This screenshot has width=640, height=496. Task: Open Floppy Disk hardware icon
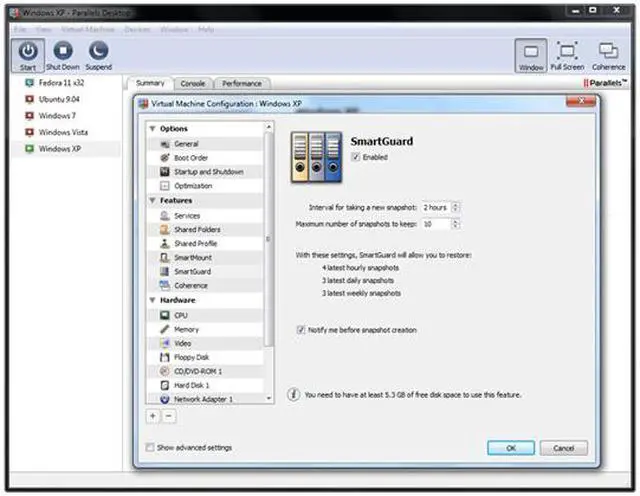(165, 357)
